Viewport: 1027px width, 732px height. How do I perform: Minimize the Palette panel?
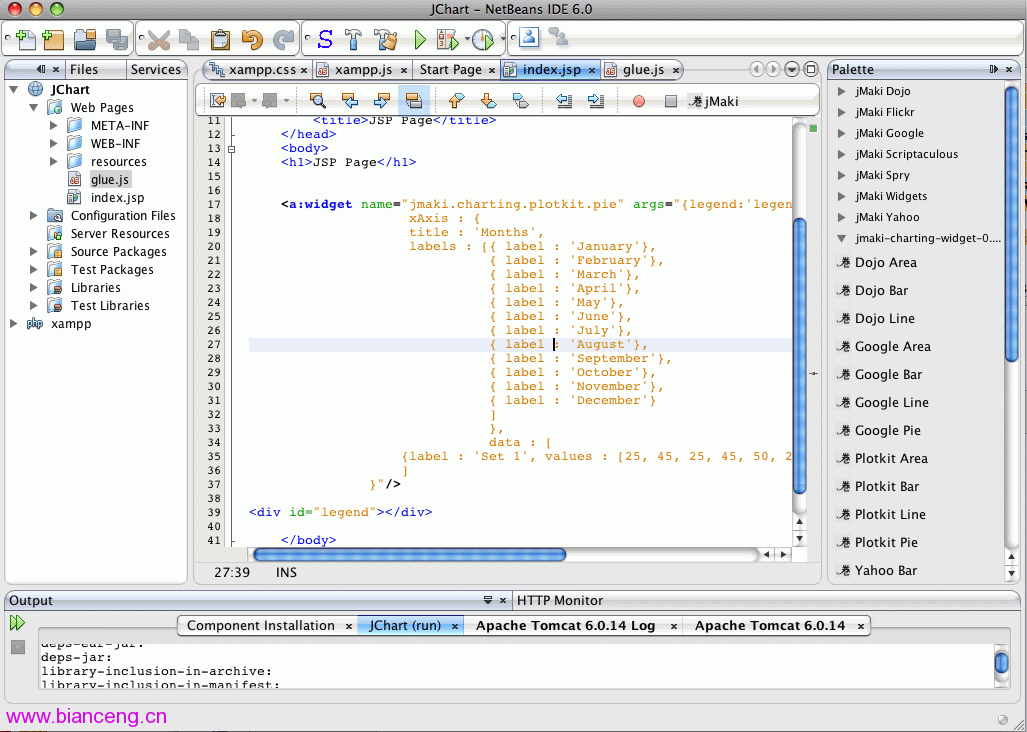994,69
